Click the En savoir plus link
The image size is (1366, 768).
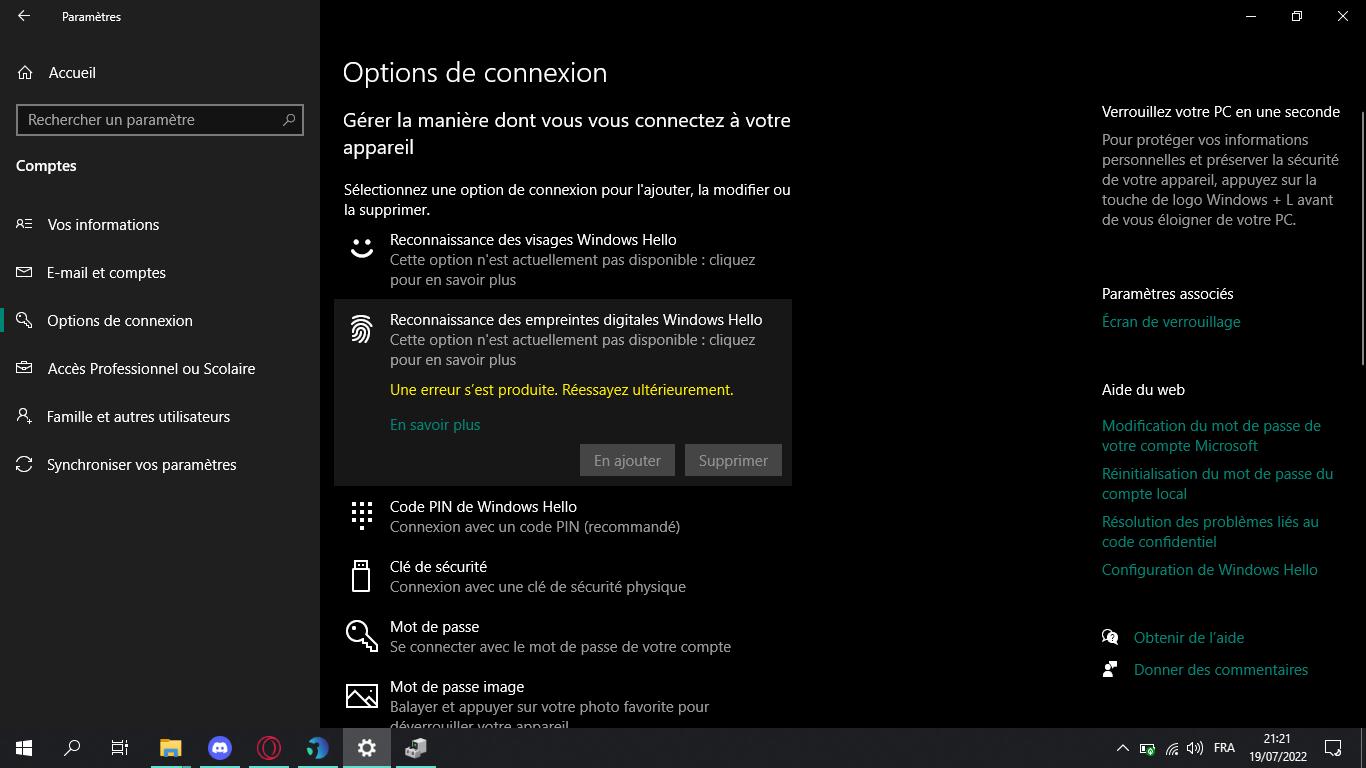pos(435,425)
